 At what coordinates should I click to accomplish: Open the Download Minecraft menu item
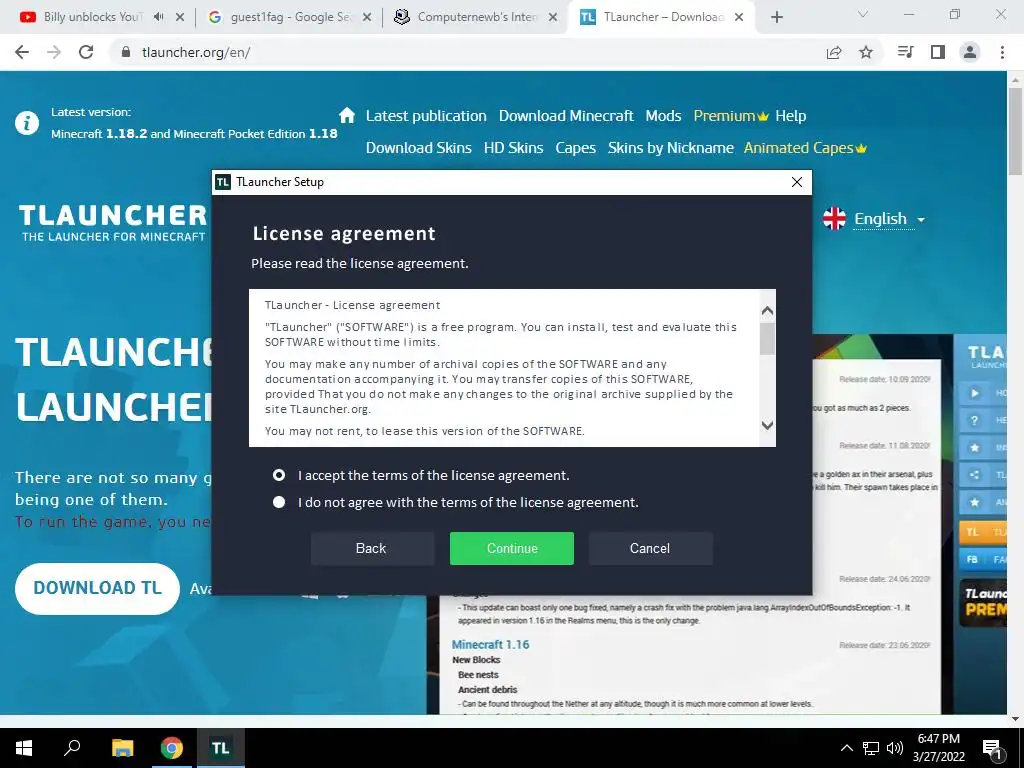pyautogui.click(x=566, y=116)
